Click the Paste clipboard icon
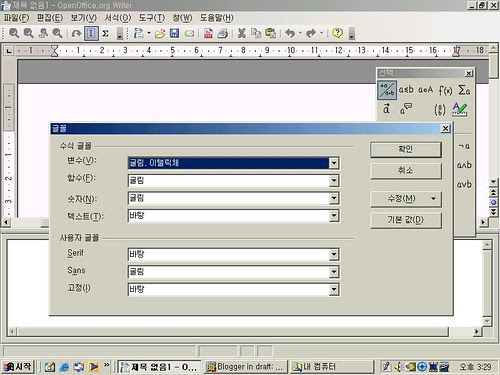500x375 pixels. pyautogui.click(x=271, y=33)
